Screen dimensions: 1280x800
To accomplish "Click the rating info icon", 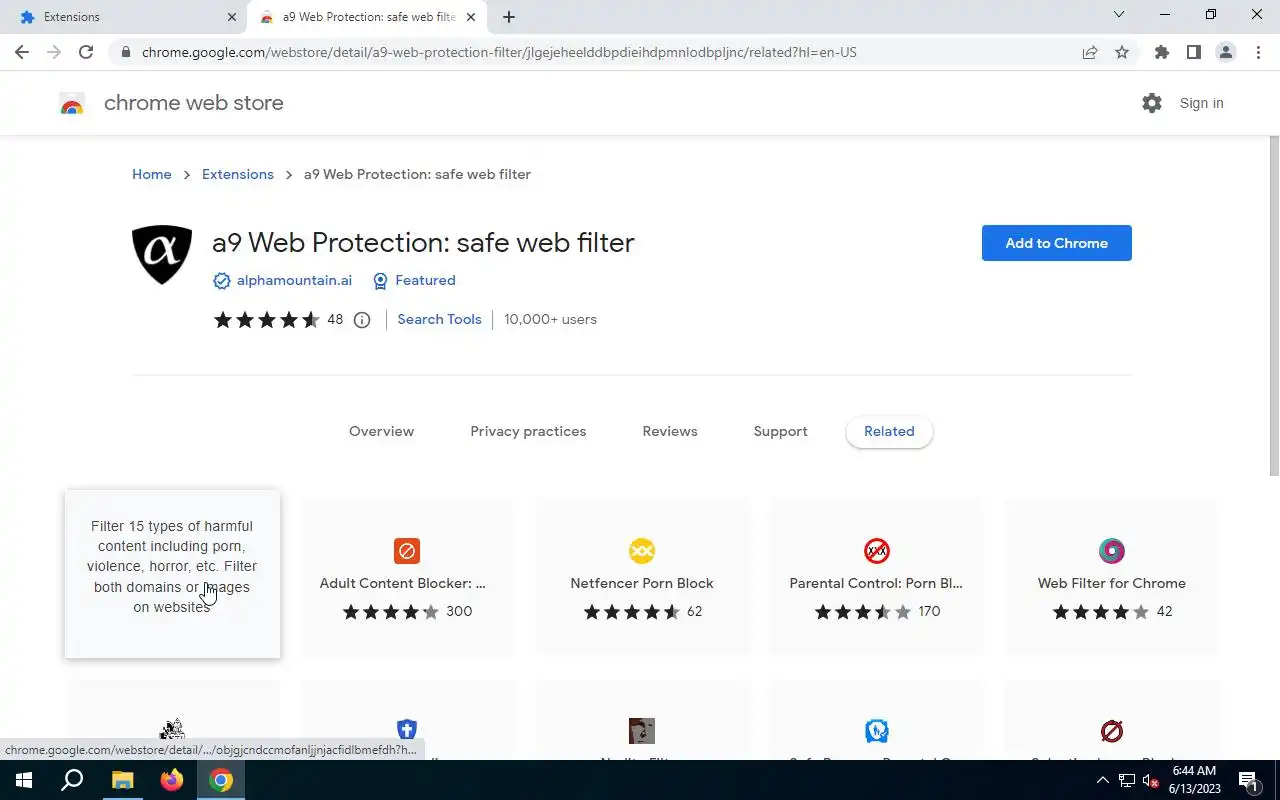I will (362, 320).
